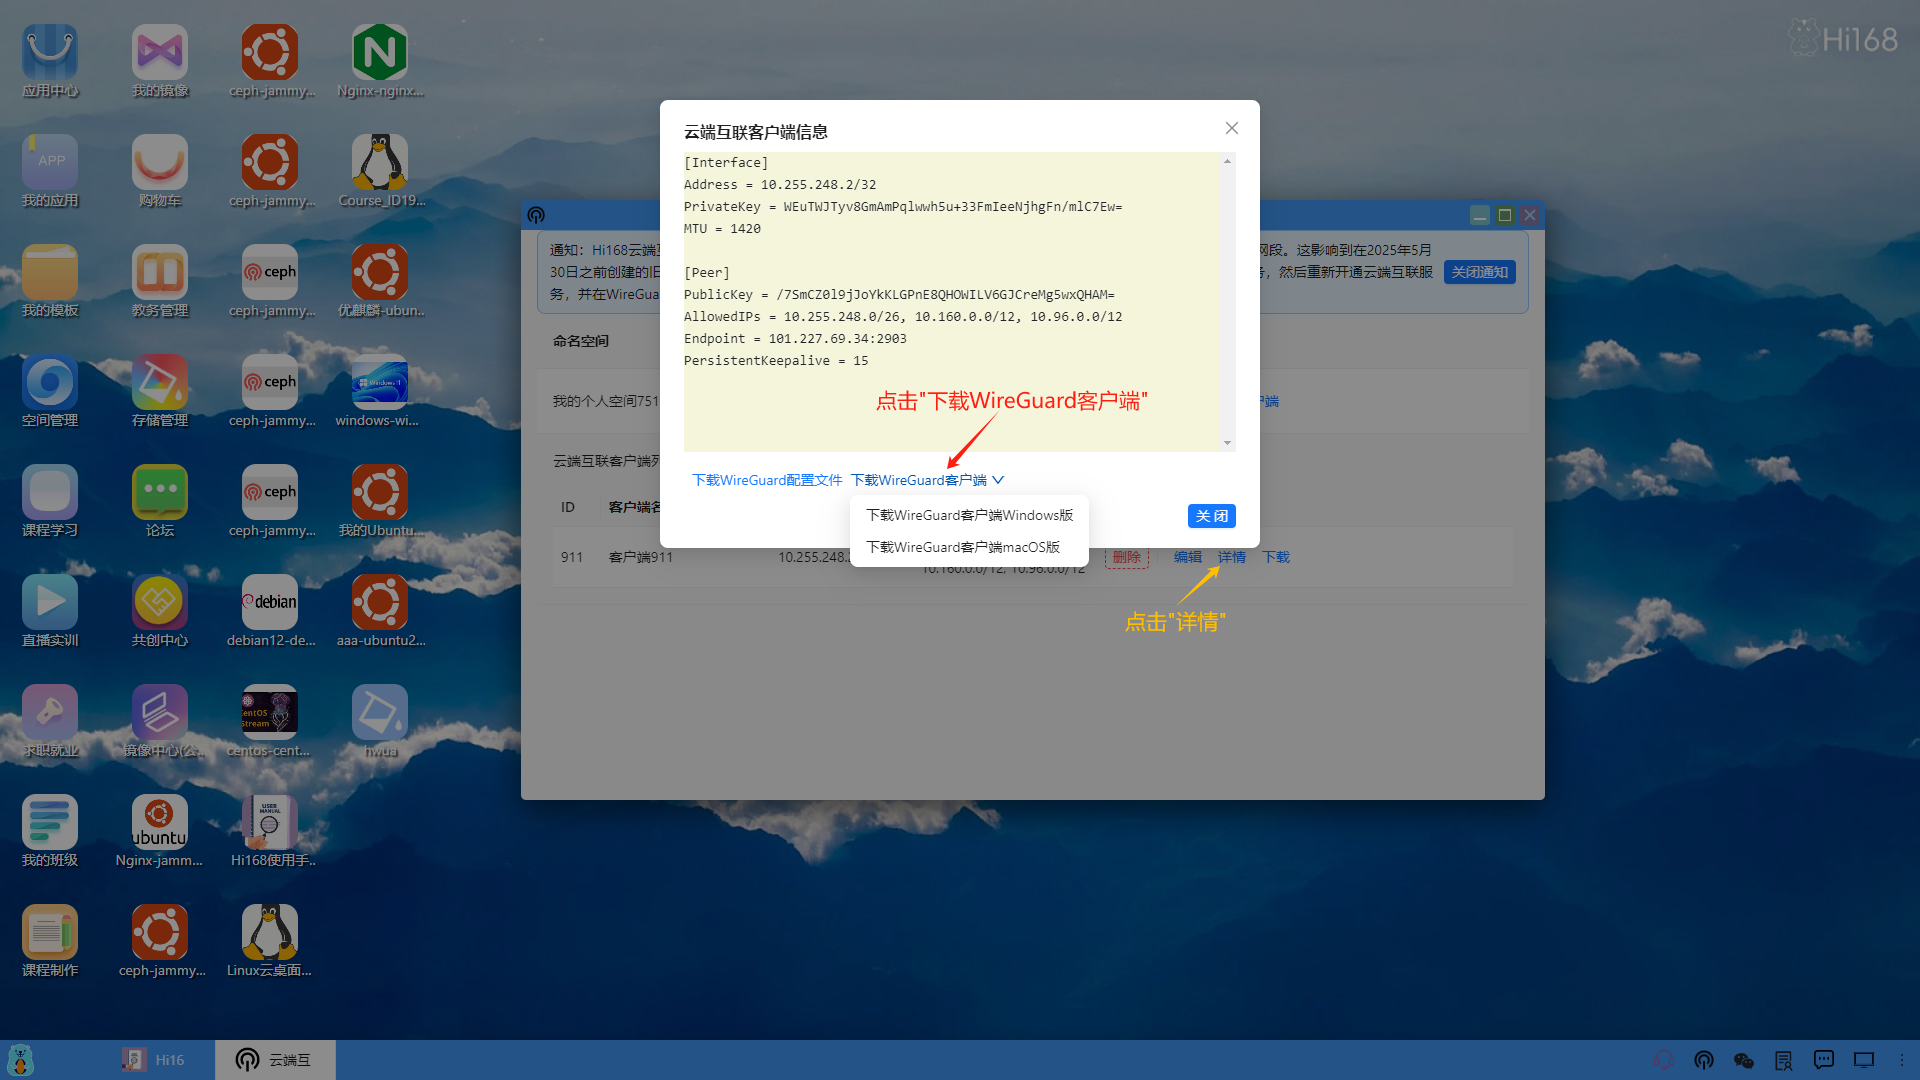The height and width of the screenshot is (1080, 1920).
Task: Click the 关闭 button in the client info dialog
Action: tap(1211, 515)
